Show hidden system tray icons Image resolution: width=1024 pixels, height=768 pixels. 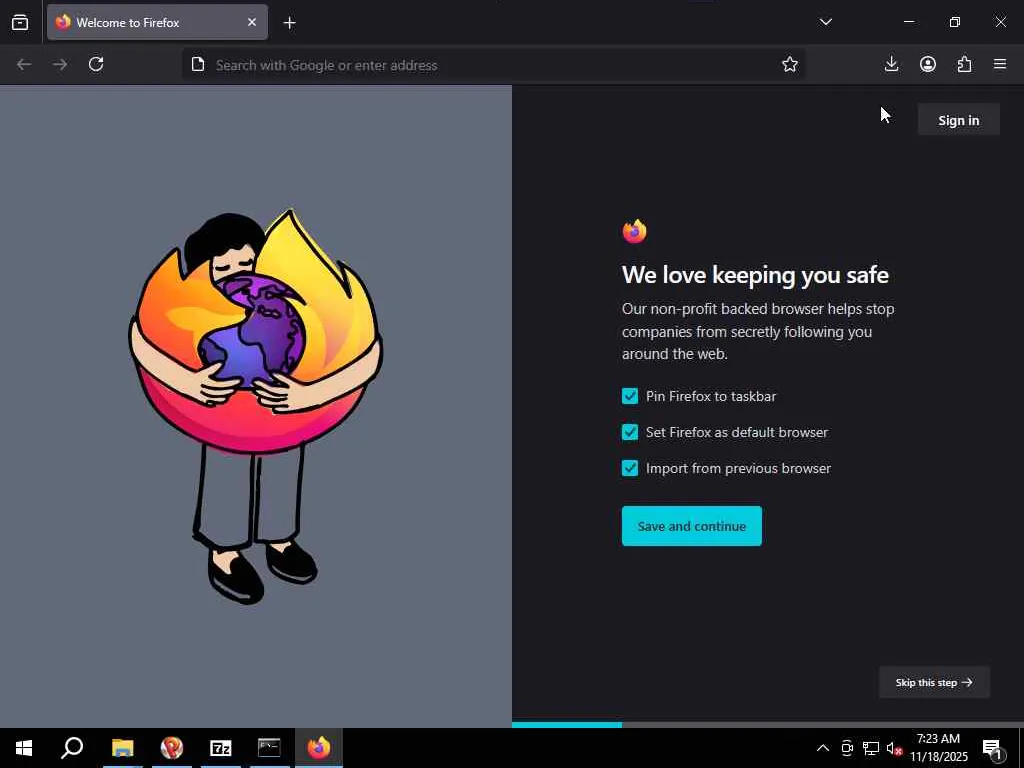pyautogui.click(x=823, y=748)
